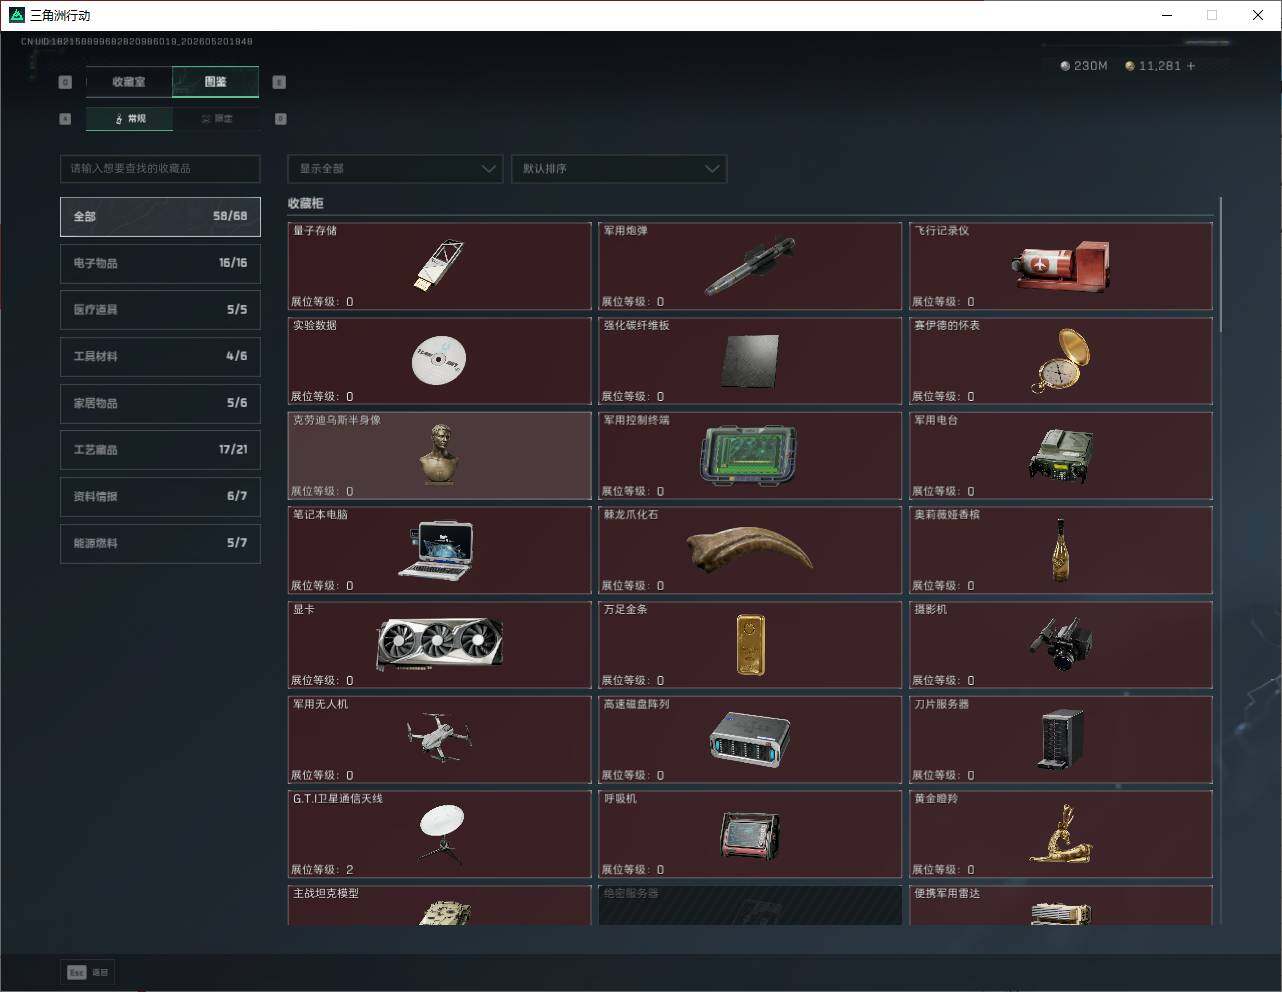
Task: Select the 强化碳纤维板 carbon plate
Action: 750,361
